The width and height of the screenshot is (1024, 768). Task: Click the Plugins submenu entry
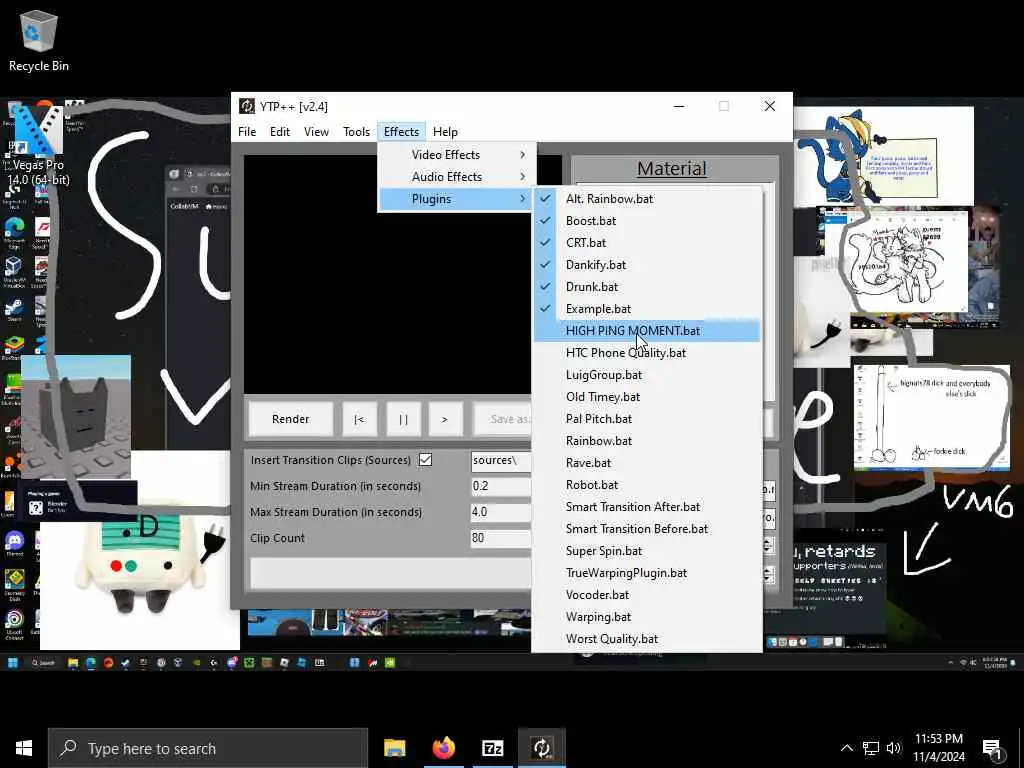457,199
